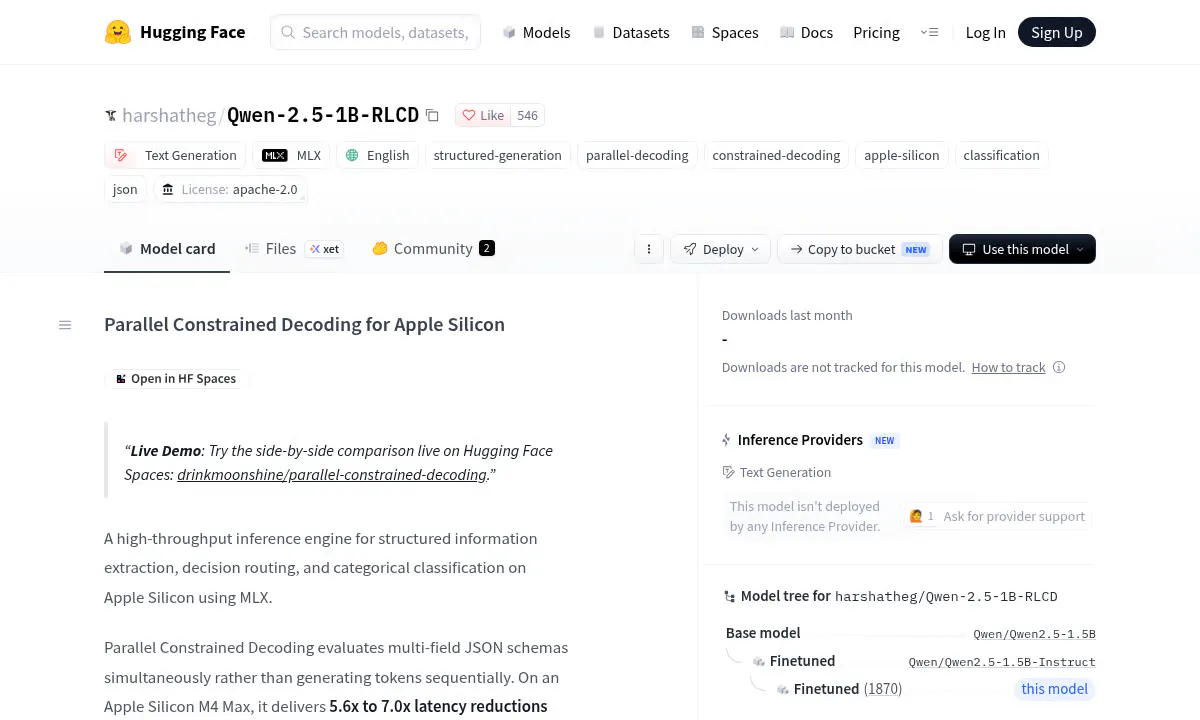Open the Model card tab
The height and width of the screenshot is (720, 1200).
[167, 248]
